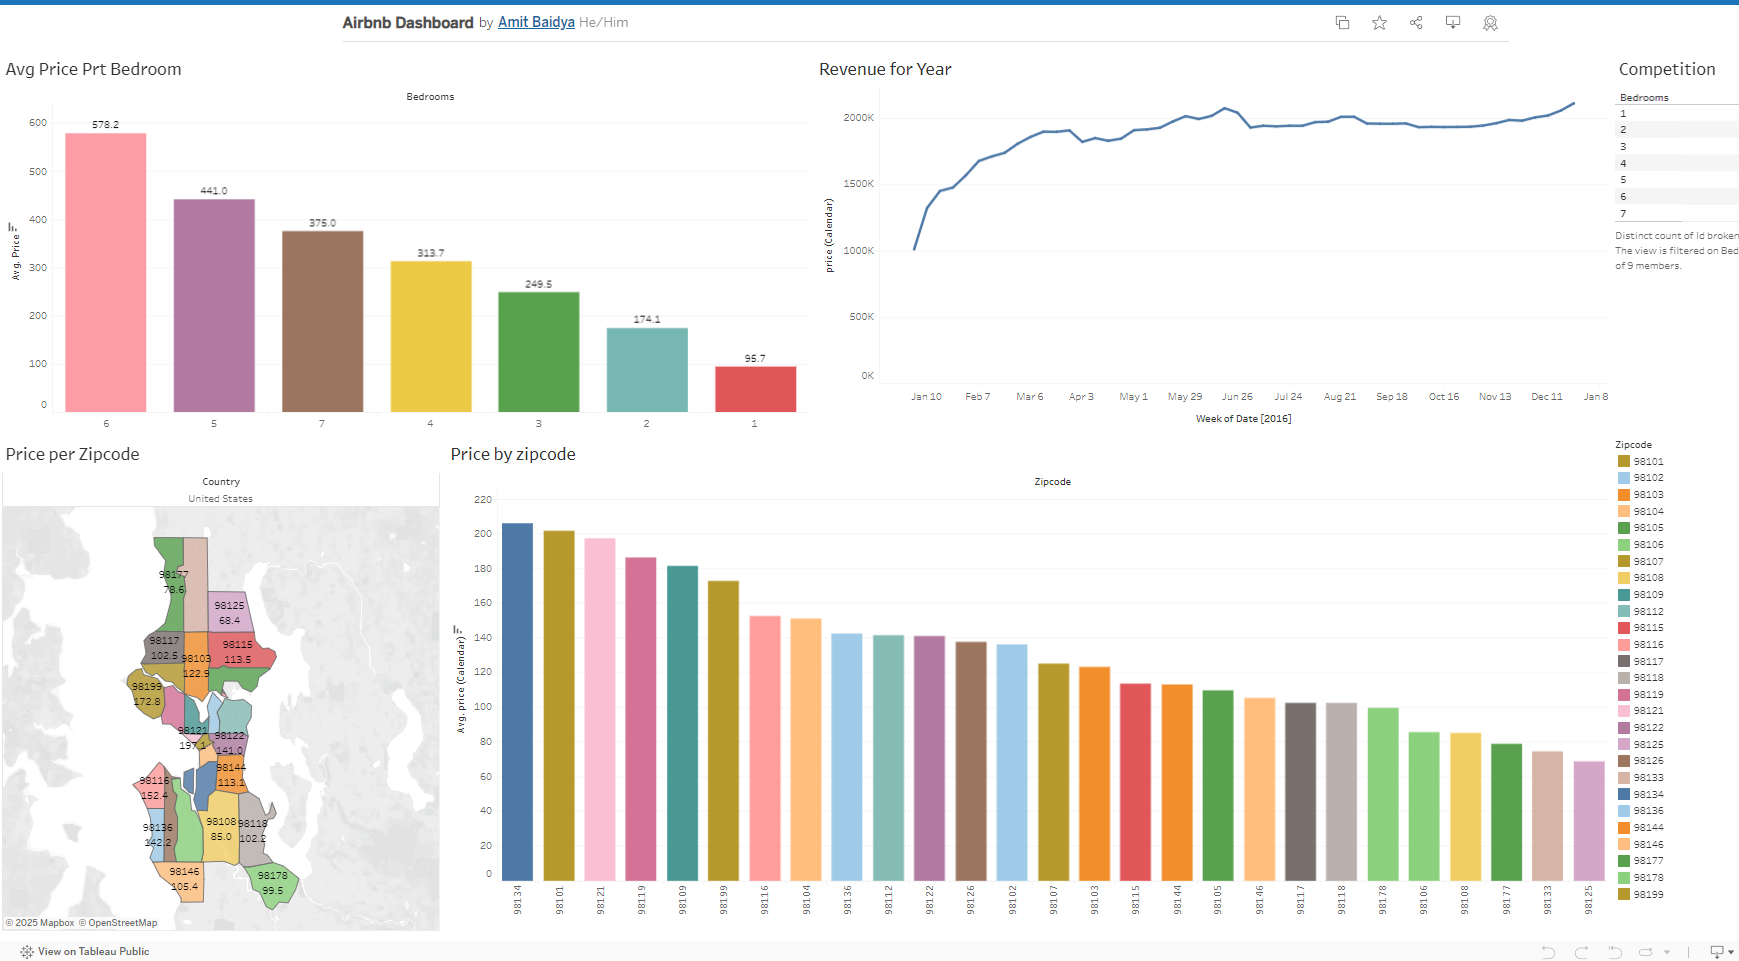Screen dimensions: 1739x961
Task: Click the light pink 98121 zipcode bar
Action: (600, 709)
